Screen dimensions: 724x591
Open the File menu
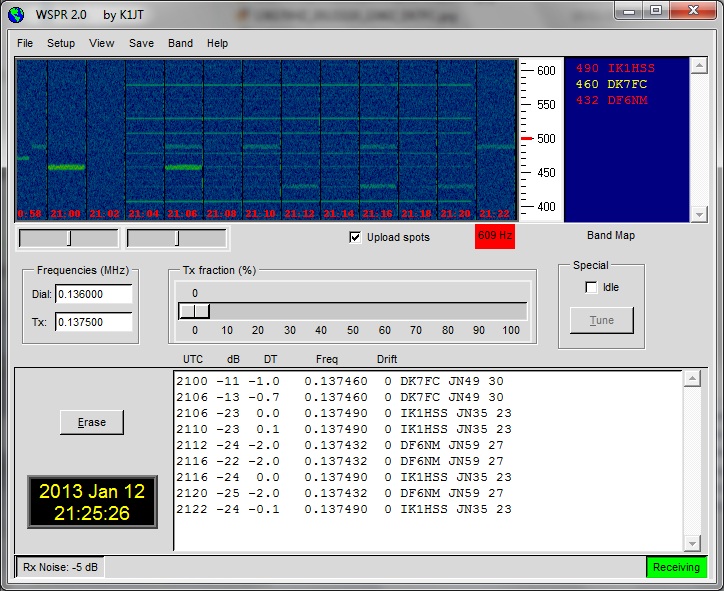coord(25,43)
